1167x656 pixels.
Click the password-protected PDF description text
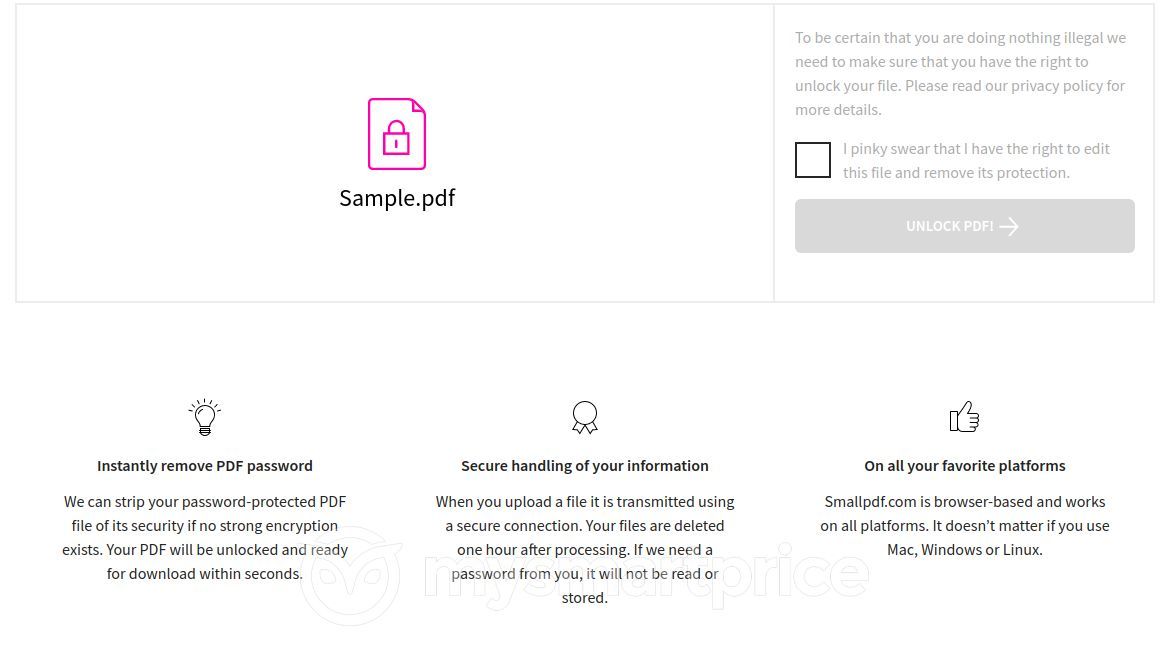[x=205, y=538]
